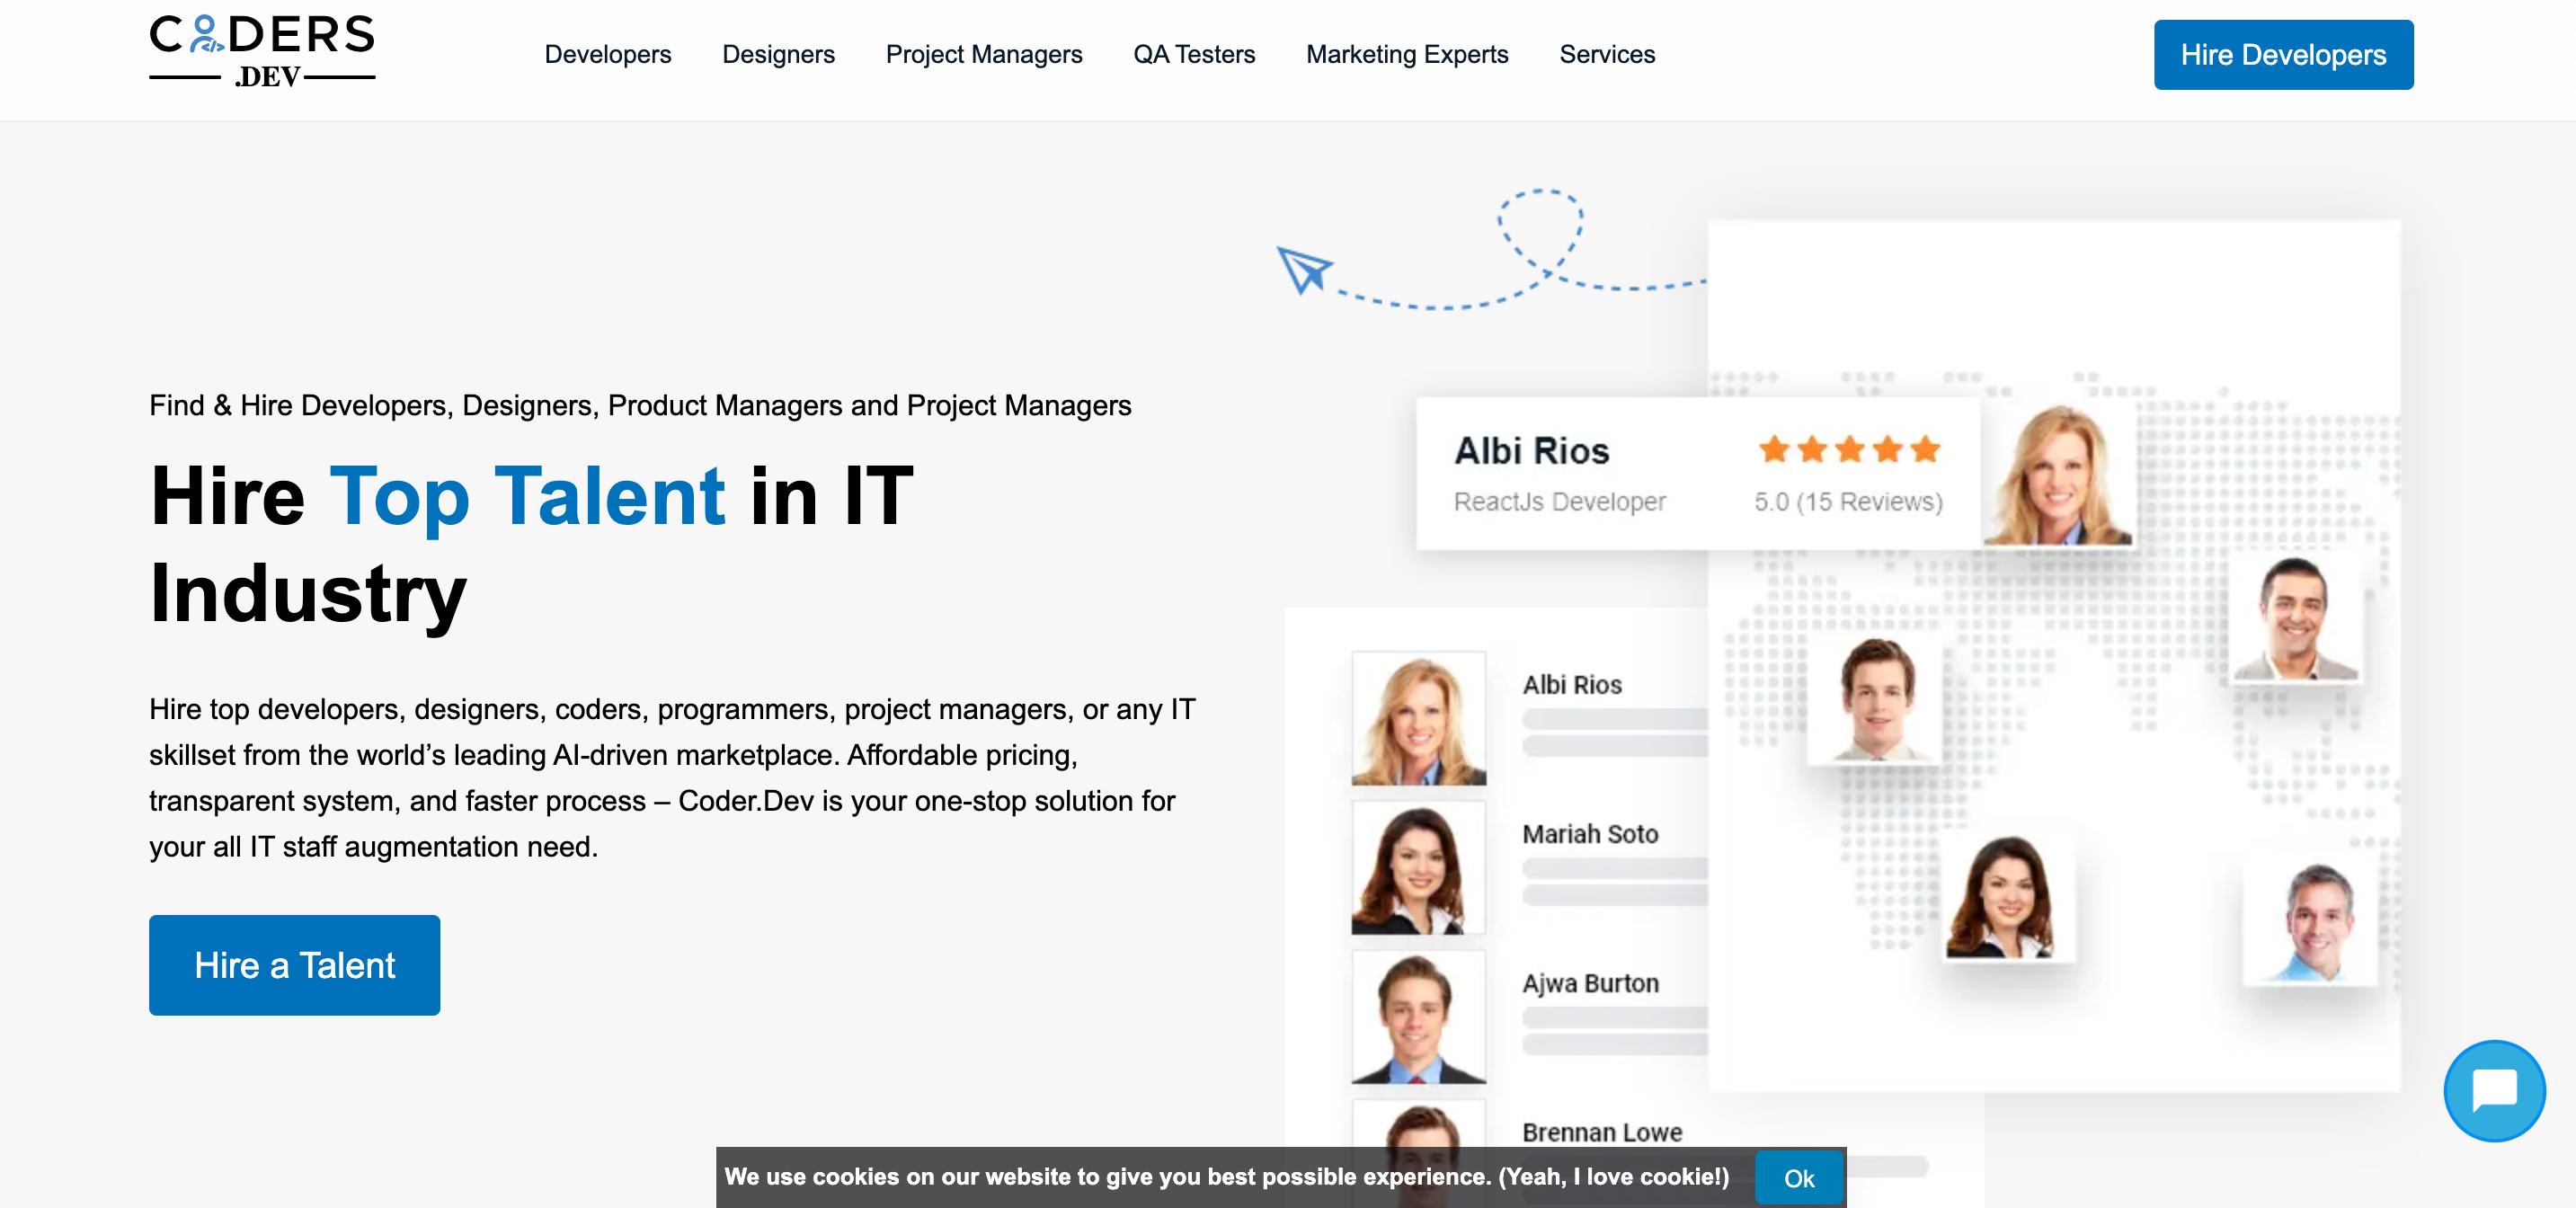Go to Project Managers section
This screenshot has height=1208, width=2576.
pyautogui.click(x=983, y=54)
